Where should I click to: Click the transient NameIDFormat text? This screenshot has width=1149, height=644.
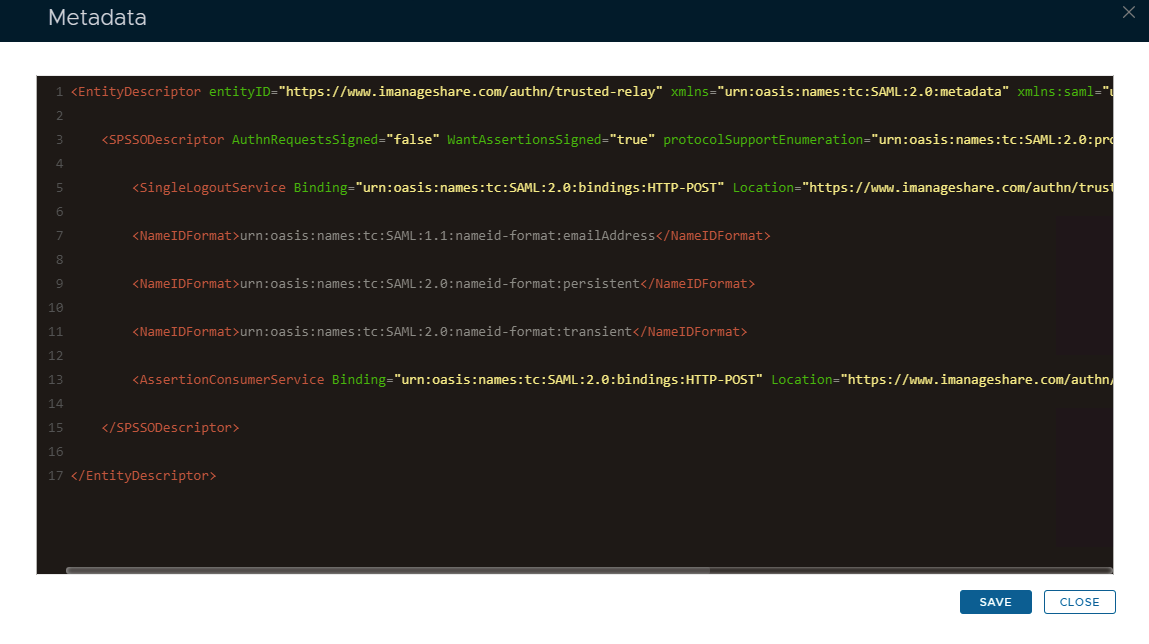pyautogui.click(x=434, y=332)
